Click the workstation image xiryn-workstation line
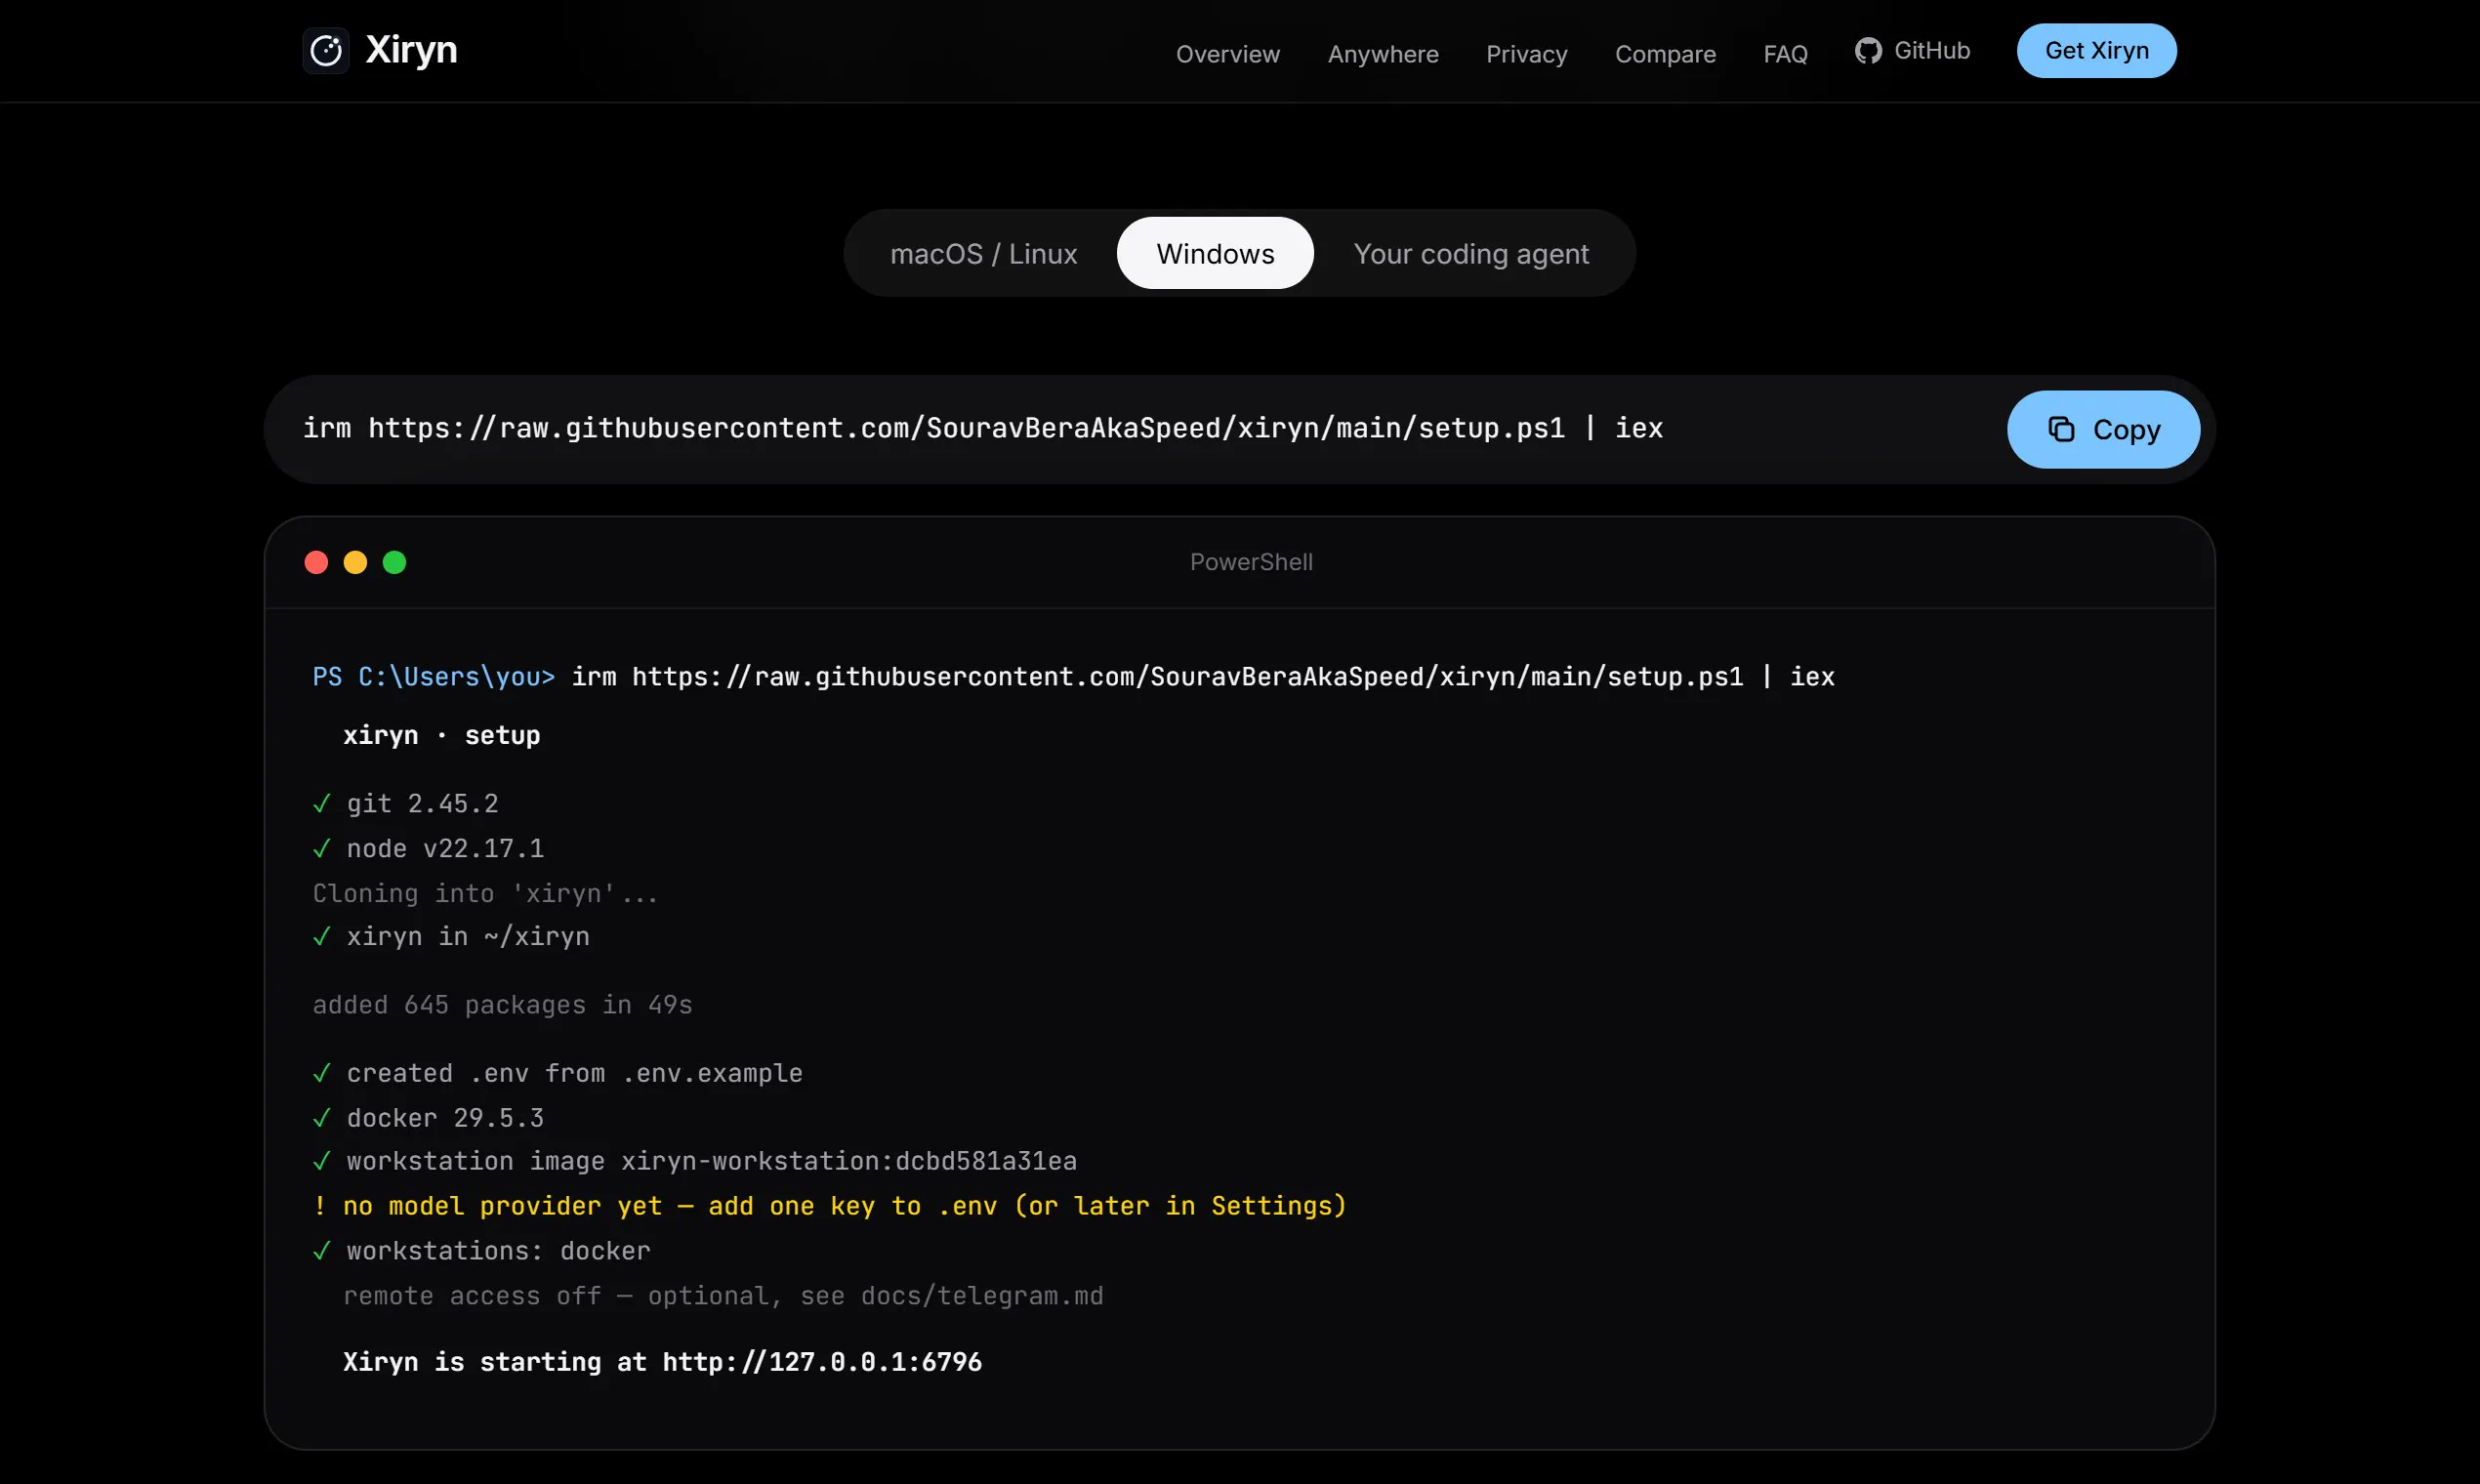This screenshot has width=2480, height=1484. [x=711, y=1161]
